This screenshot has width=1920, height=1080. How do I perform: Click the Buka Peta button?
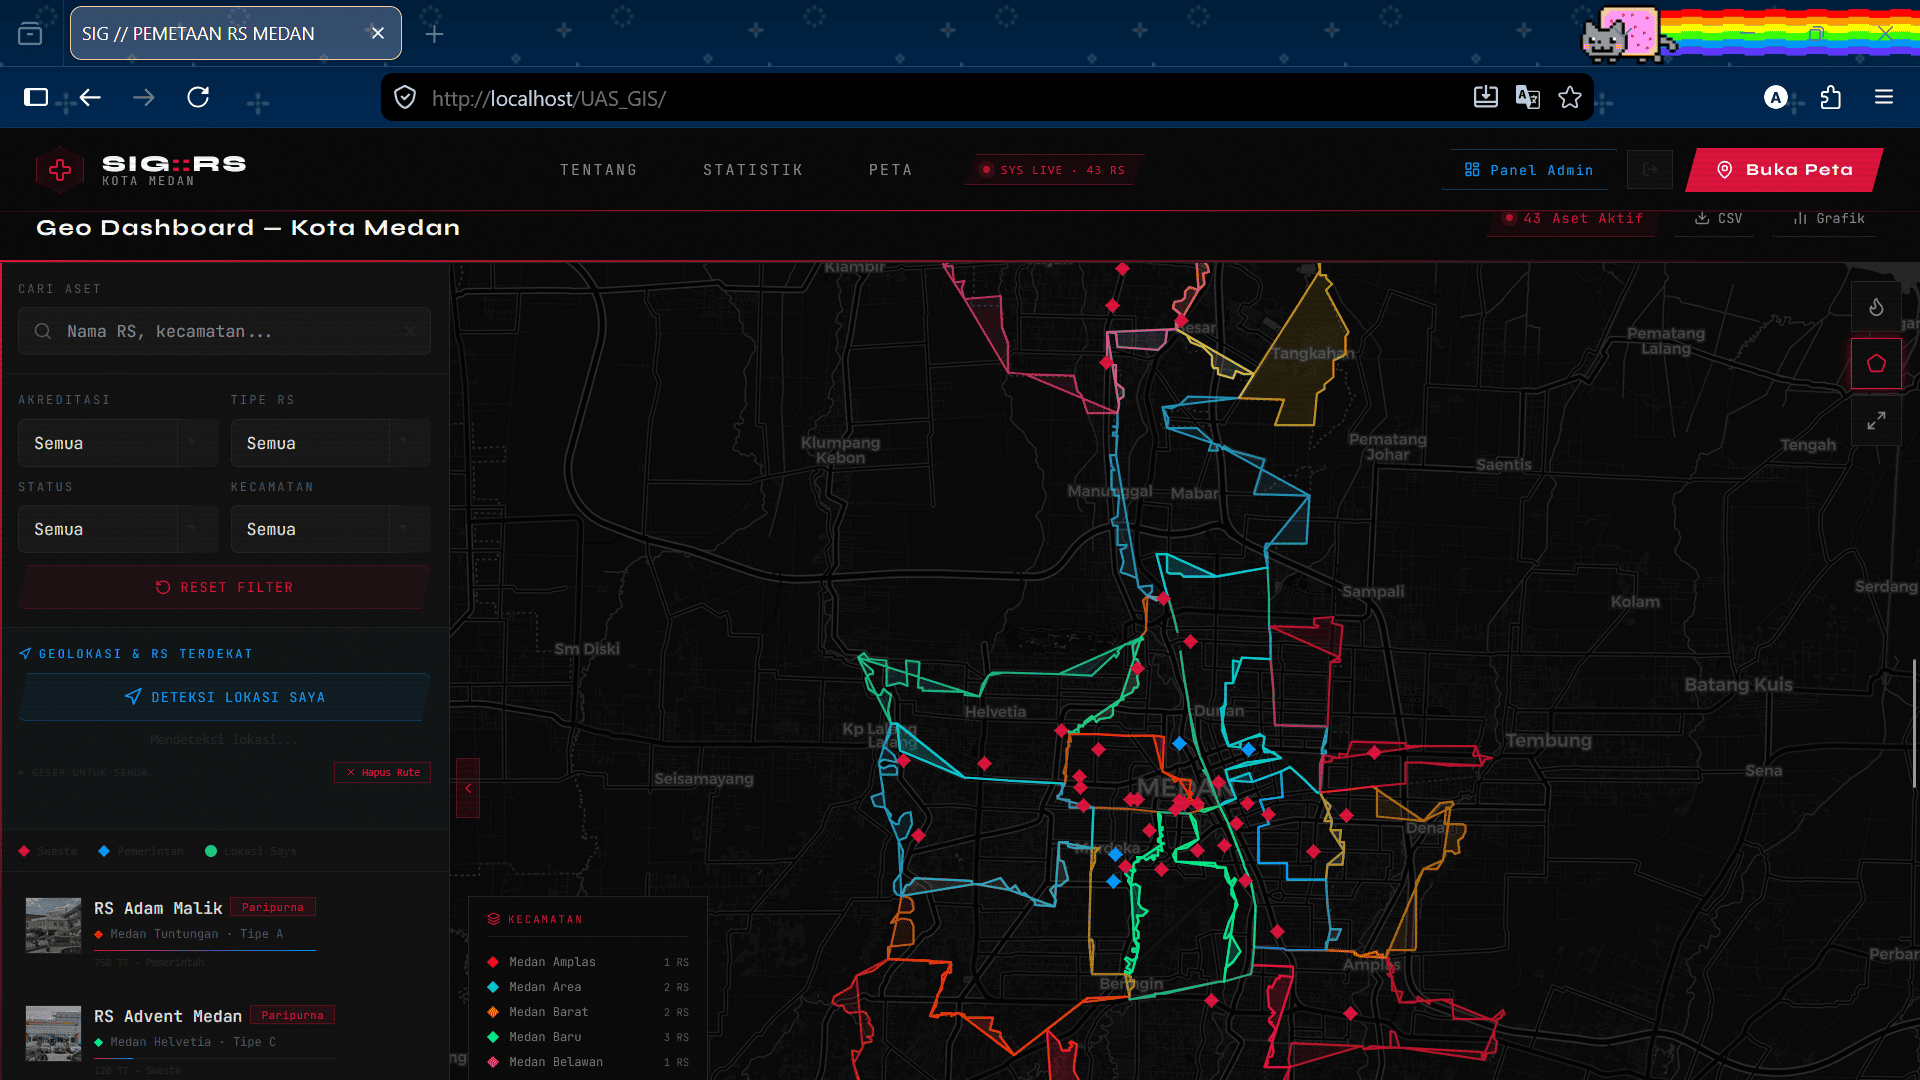[1785, 170]
